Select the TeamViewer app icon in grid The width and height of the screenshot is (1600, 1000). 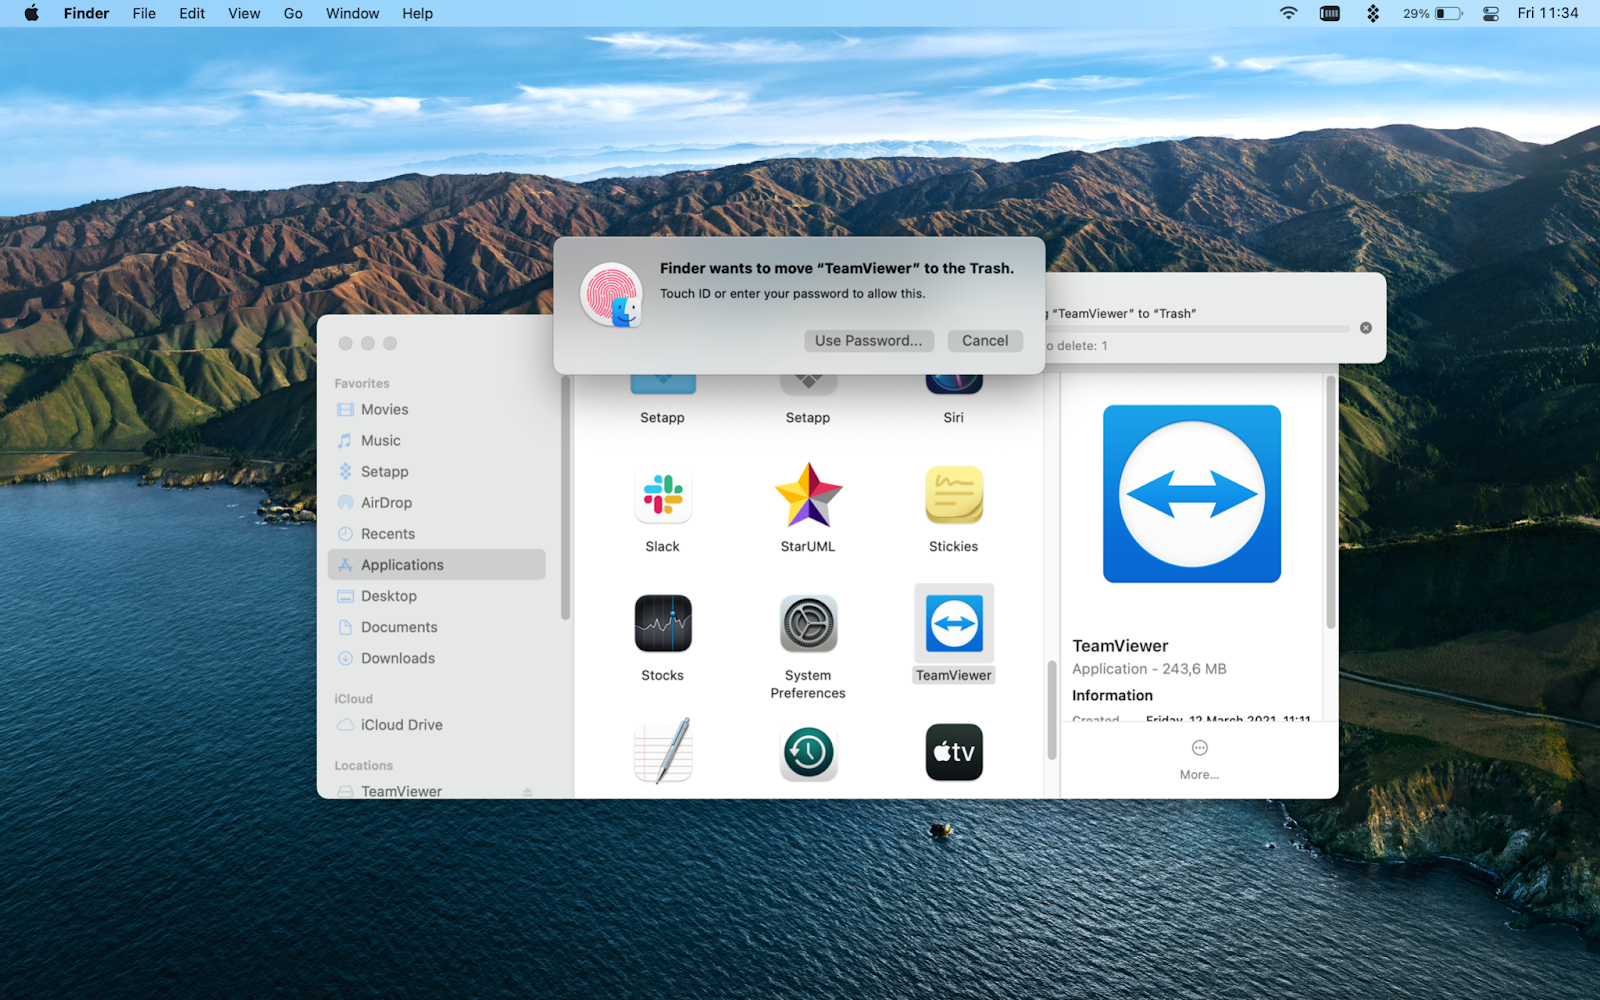click(954, 623)
